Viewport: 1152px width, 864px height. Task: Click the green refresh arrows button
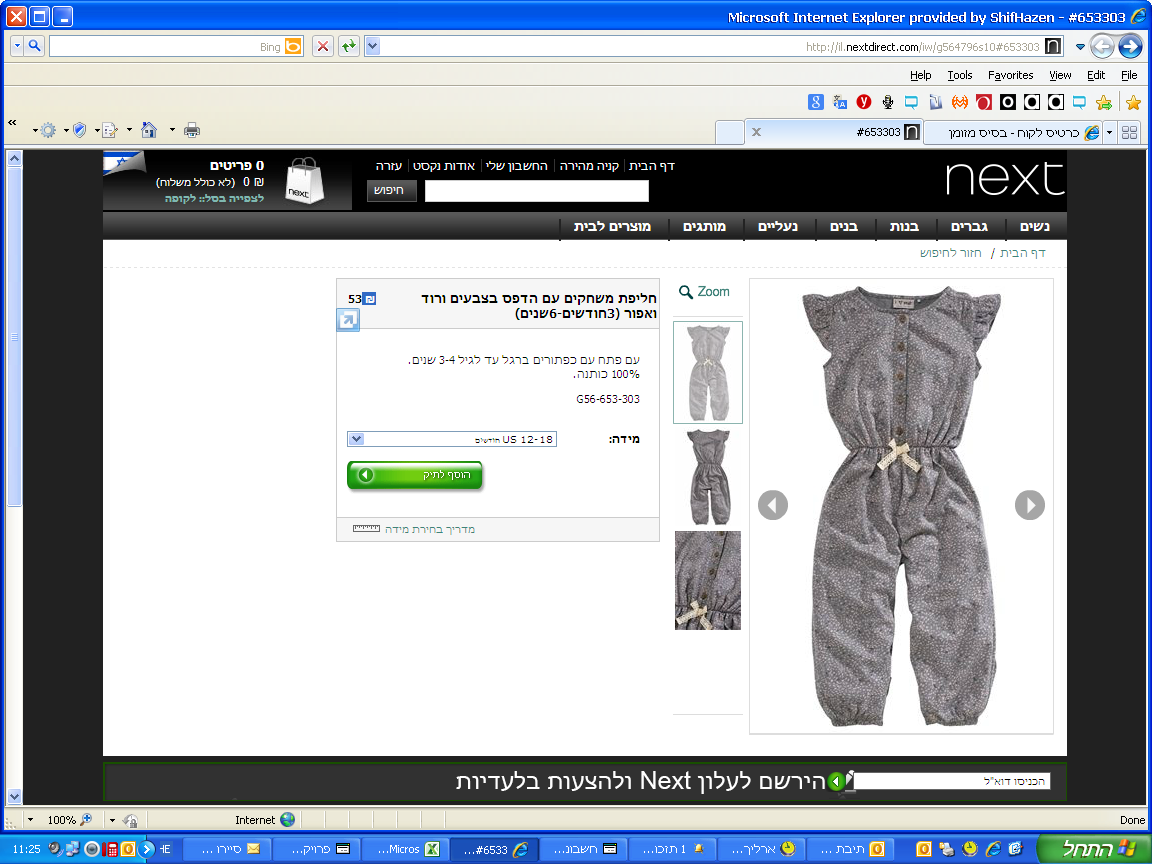[348, 46]
